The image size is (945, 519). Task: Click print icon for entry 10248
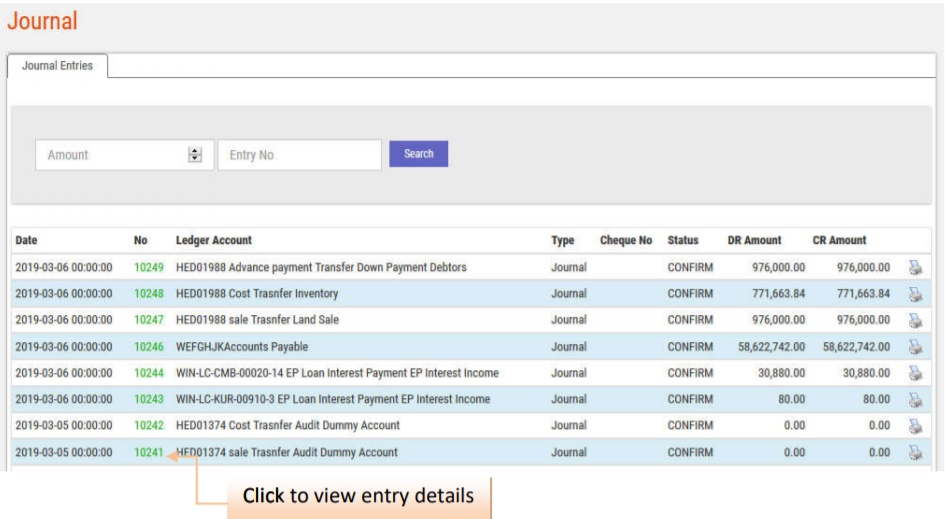[914, 294]
